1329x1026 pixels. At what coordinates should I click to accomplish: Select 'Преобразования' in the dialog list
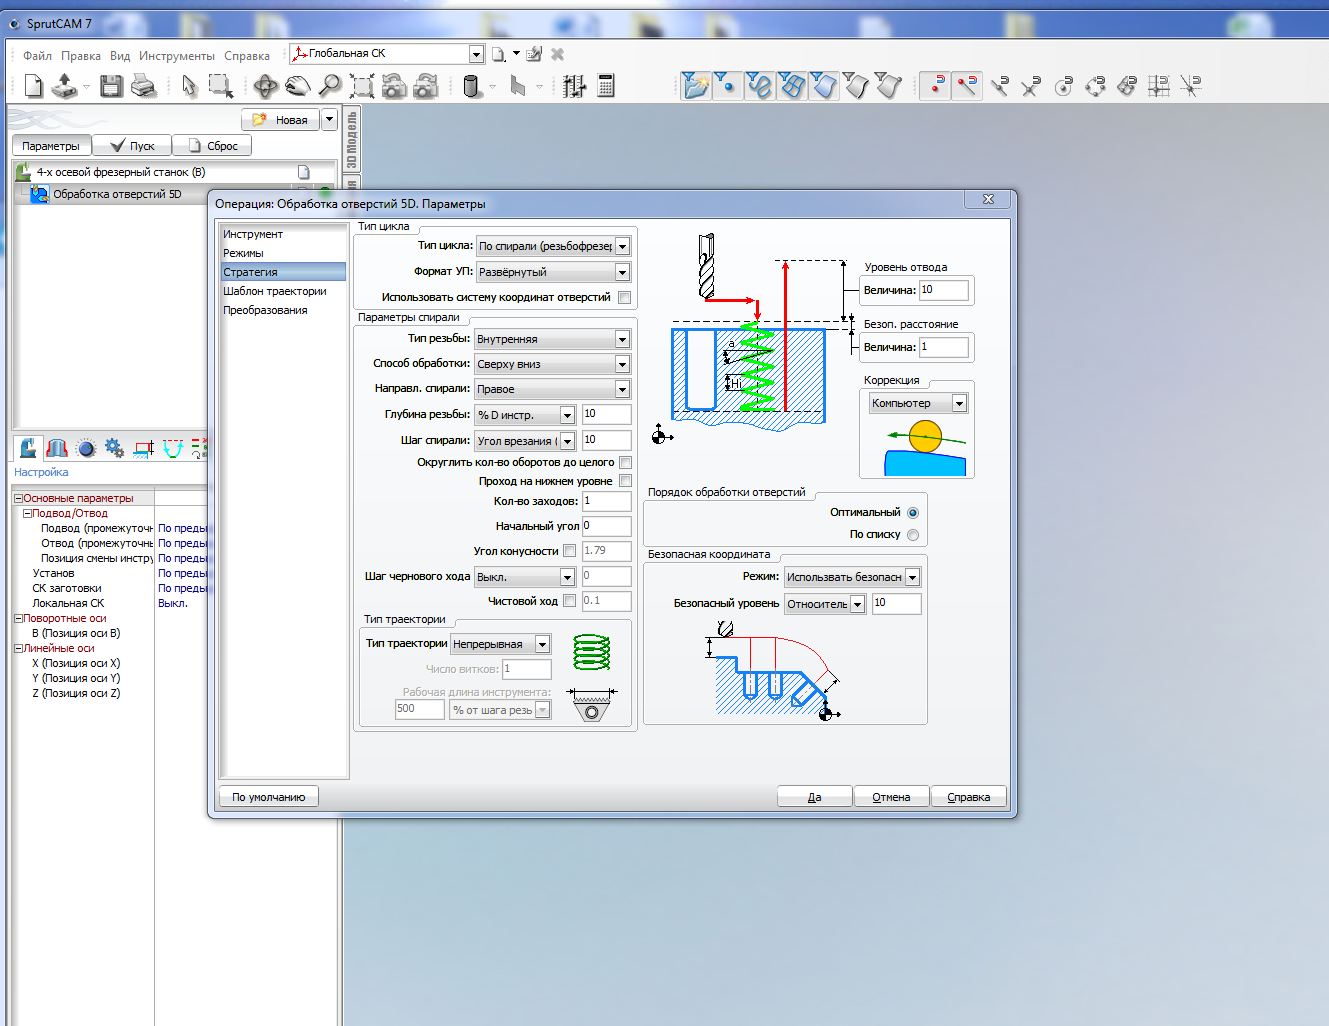284,310
